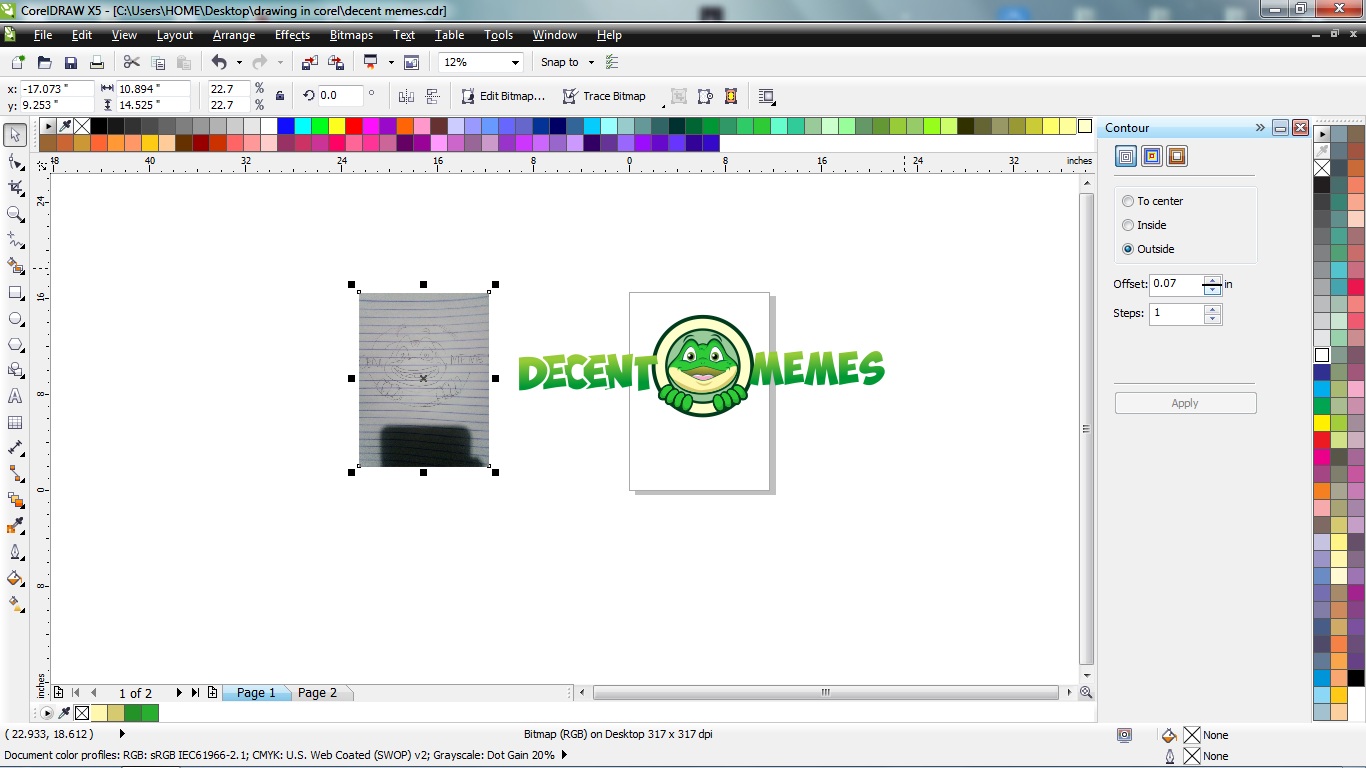Open the Snap to dropdown
The image size is (1366, 768).
pyautogui.click(x=591, y=62)
